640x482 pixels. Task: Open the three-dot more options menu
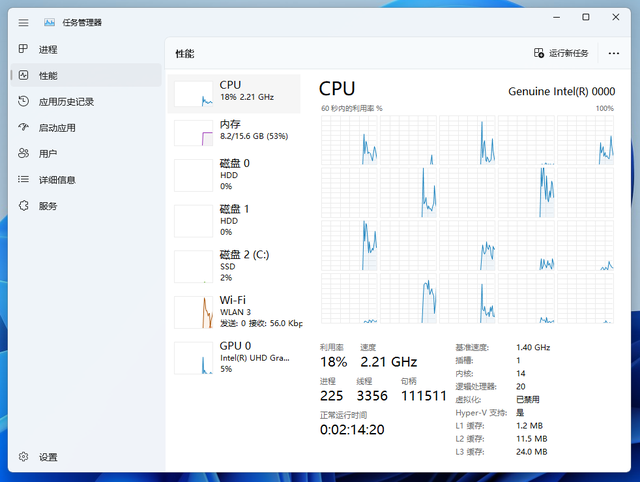[x=613, y=53]
